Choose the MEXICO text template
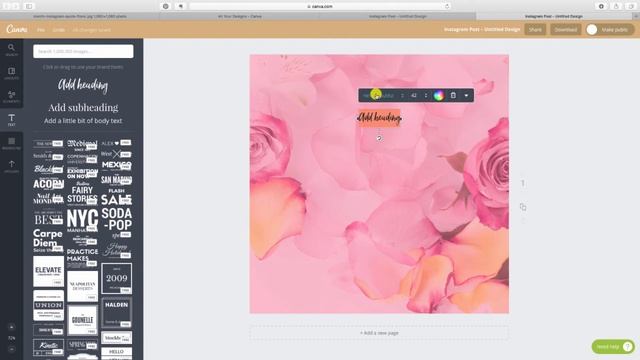 (x=116, y=165)
